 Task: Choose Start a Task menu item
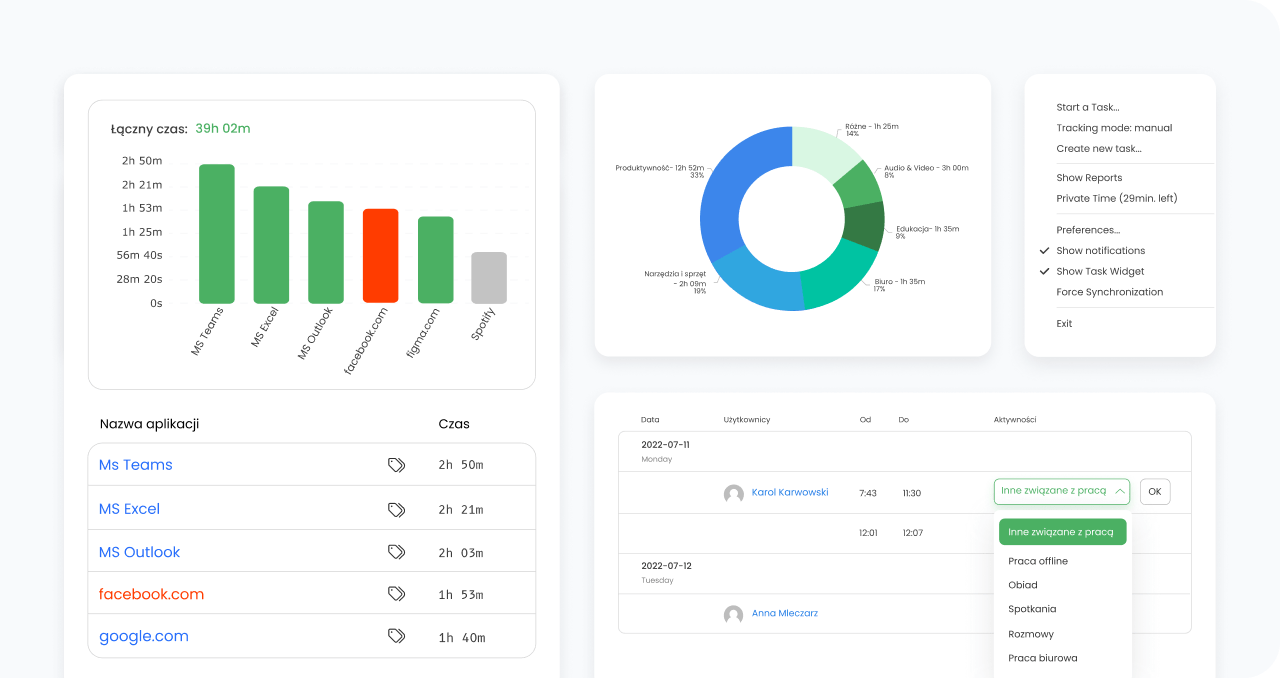point(1087,107)
